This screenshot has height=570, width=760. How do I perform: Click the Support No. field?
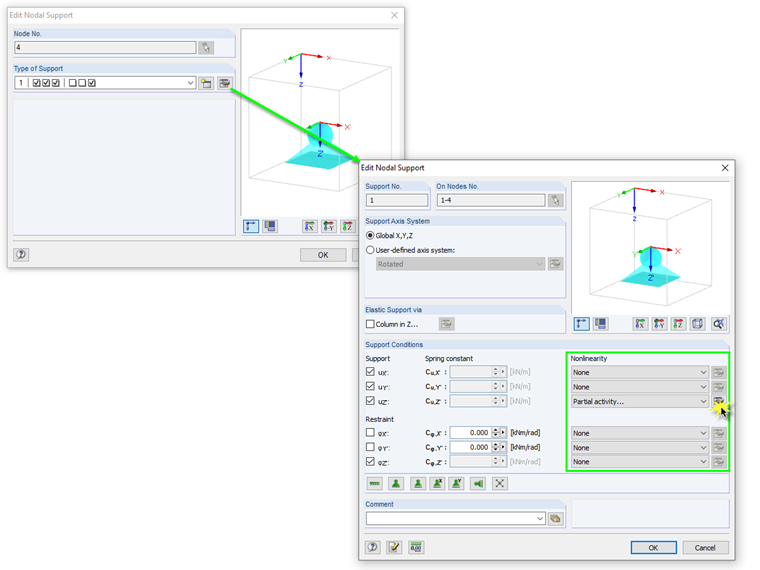[x=397, y=200]
